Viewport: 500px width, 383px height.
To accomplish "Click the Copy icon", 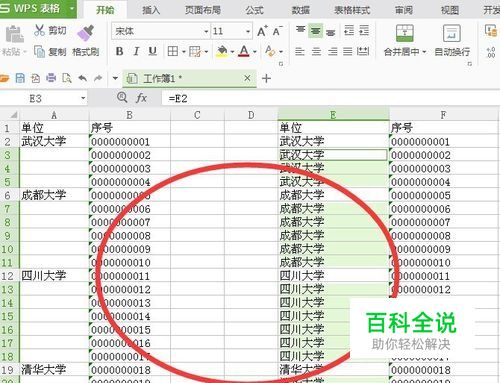I will tap(39, 52).
